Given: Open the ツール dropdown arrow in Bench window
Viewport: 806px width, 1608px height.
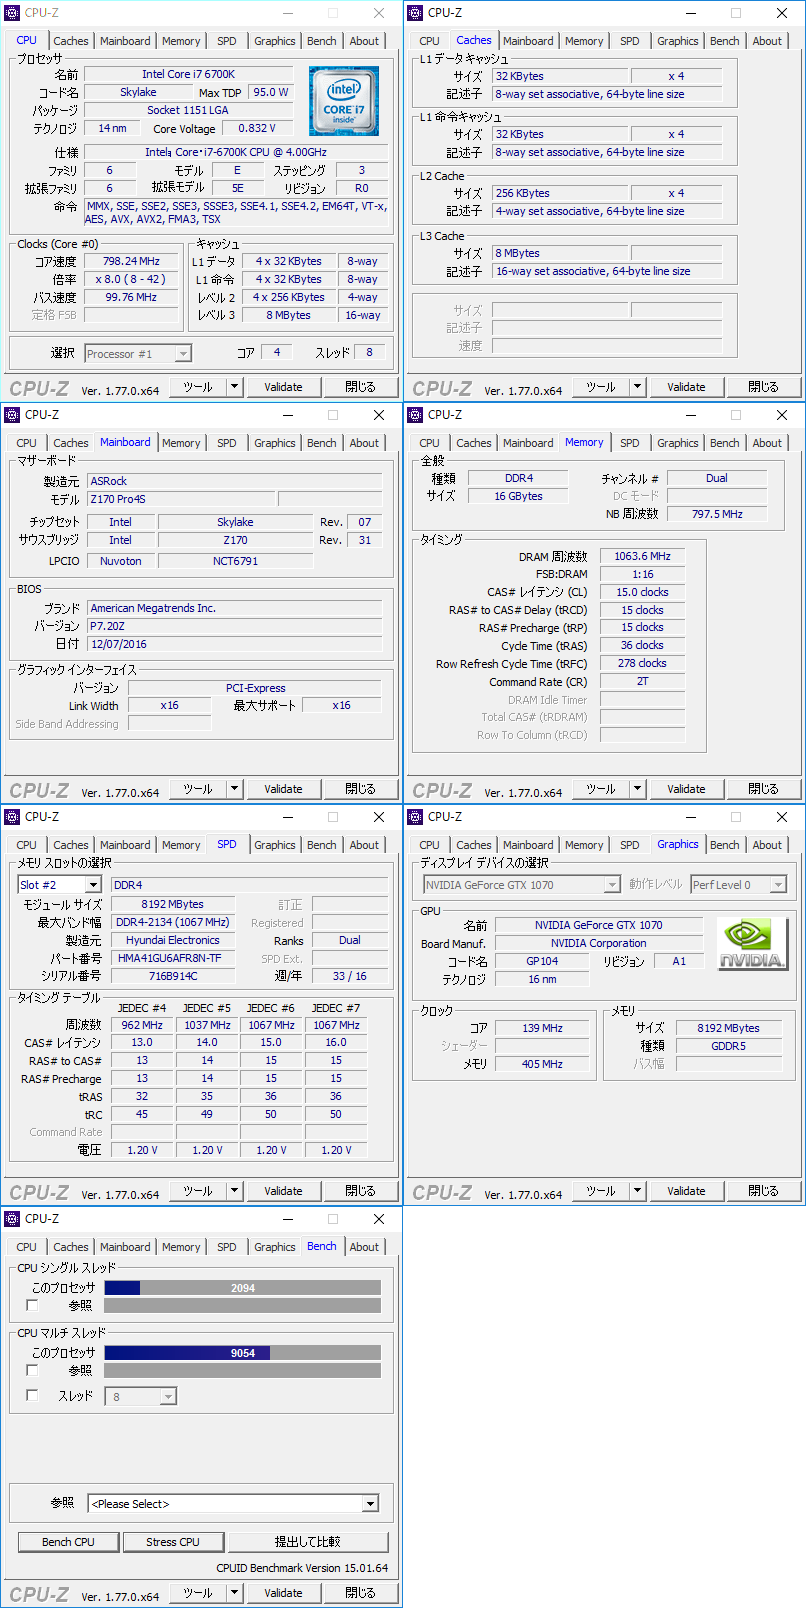Looking at the screenshot, I should point(234,1593).
